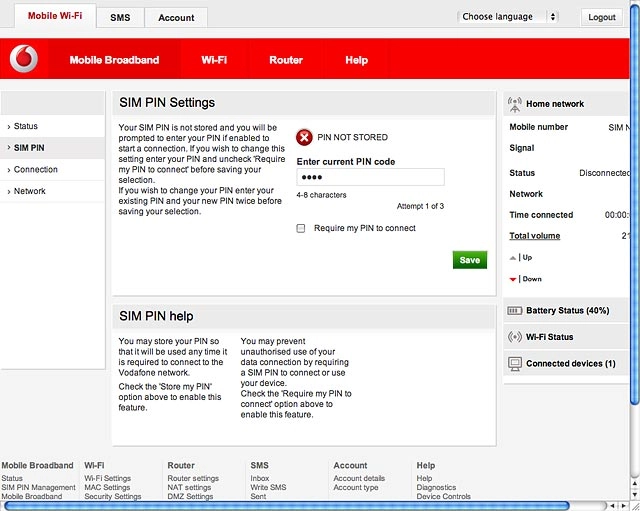The height and width of the screenshot is (511, 640).
Task: Click the 'Disconnected' status value
Action: click(x=604, y=173)
